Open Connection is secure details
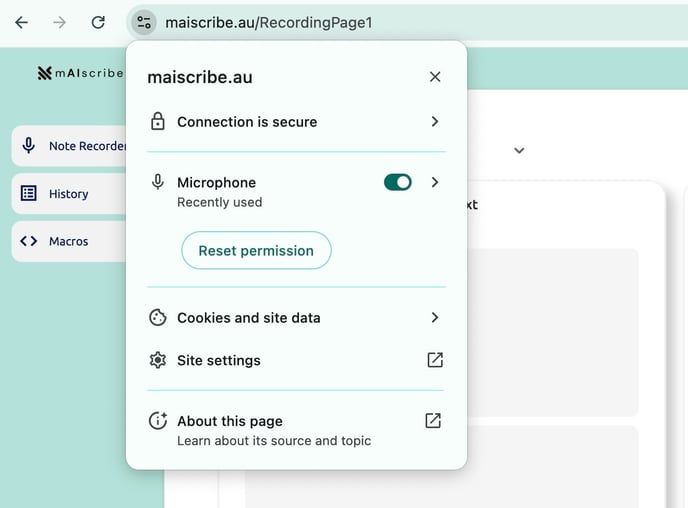This screenshot has width=688, height=508. (296, 122)
